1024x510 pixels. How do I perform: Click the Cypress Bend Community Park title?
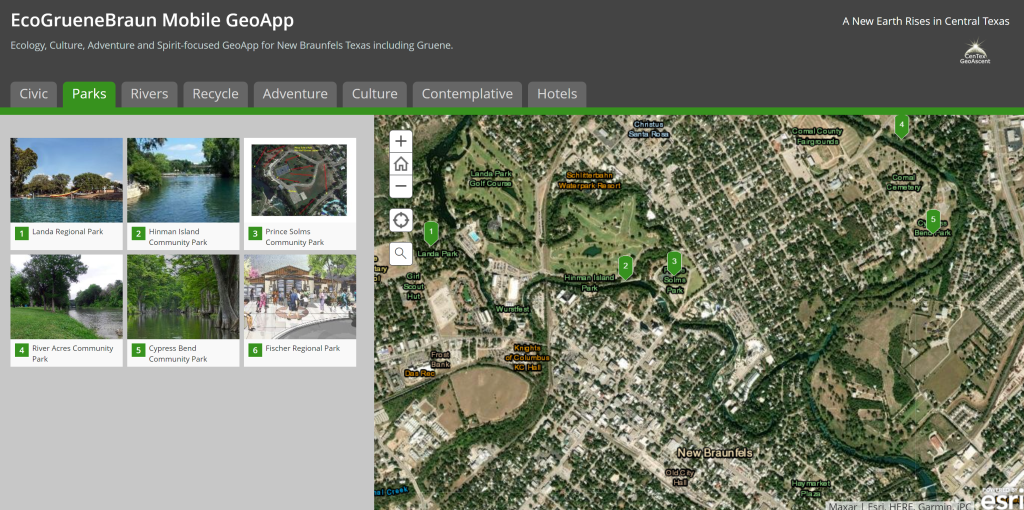coord(178,354)
